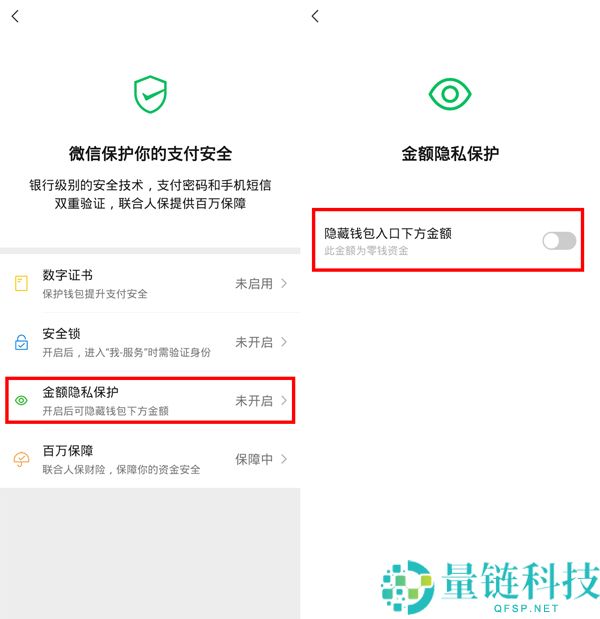Click the 未启用 status text
Viewport: 600px width, 619px height.
(x=254, y=283)
